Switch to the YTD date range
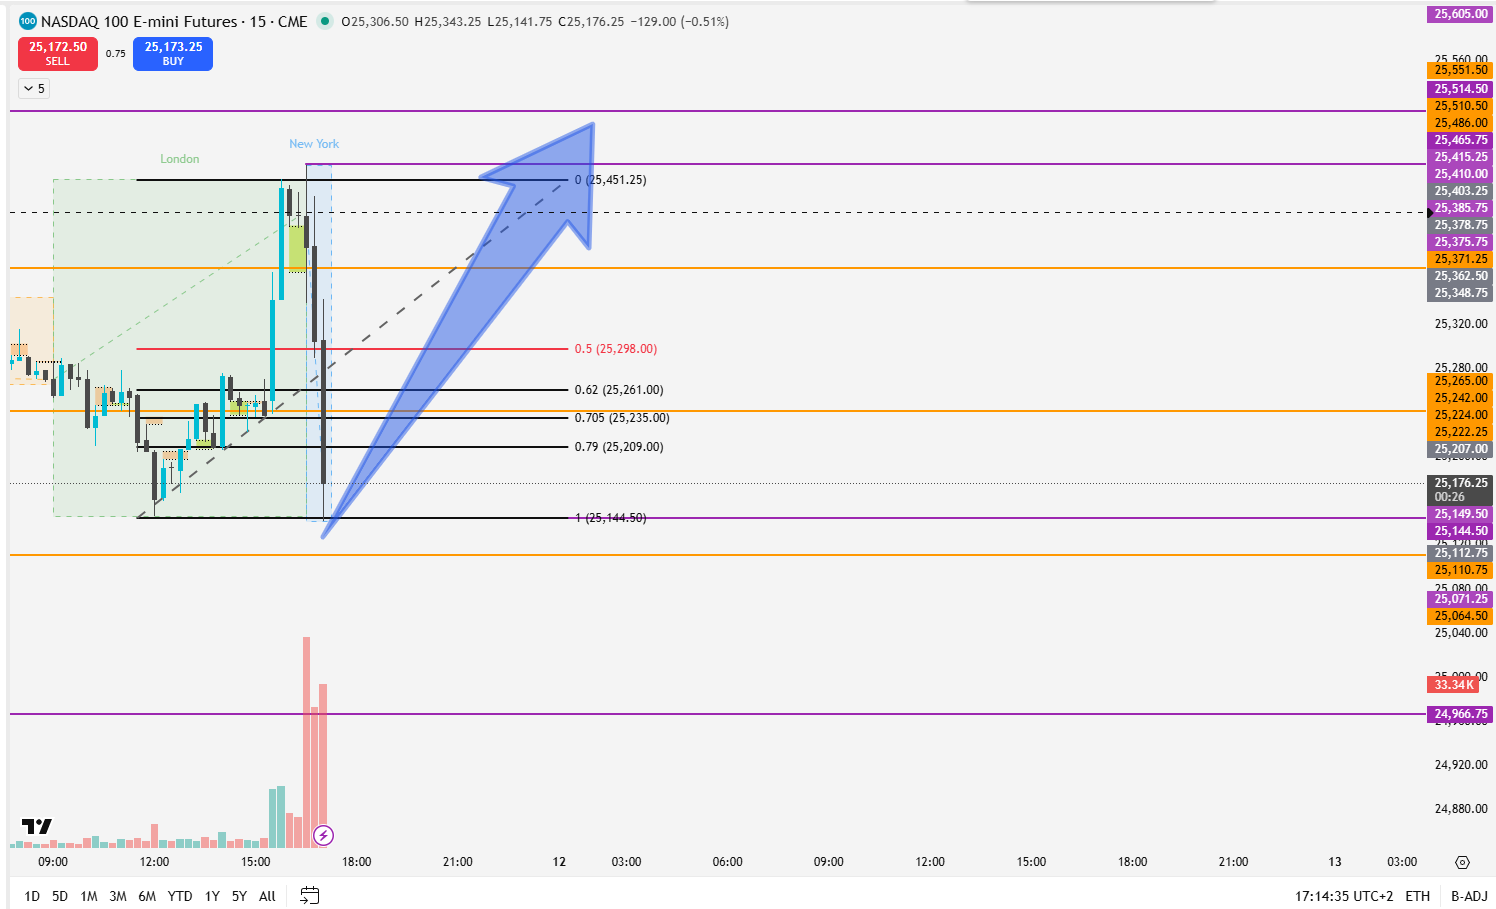The image size is (1496, 909). (x=180, y=896)
